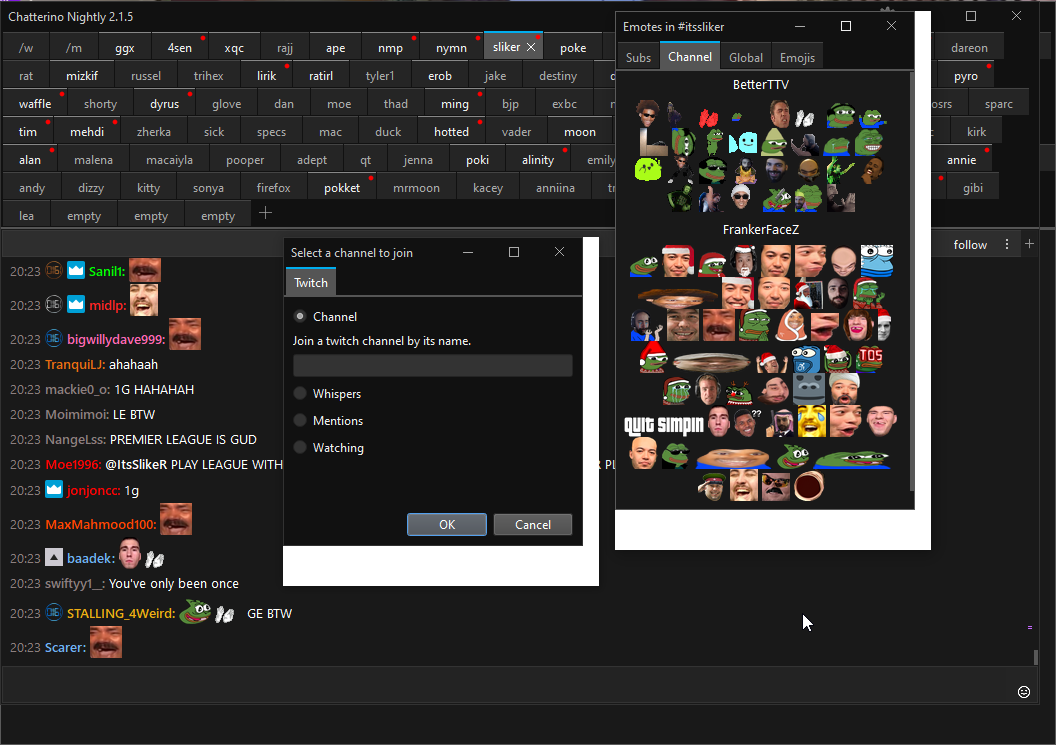Pick the BetterTTV white clapping hands emote
Screen dimensions: 1056x745
tap(804, 119)
